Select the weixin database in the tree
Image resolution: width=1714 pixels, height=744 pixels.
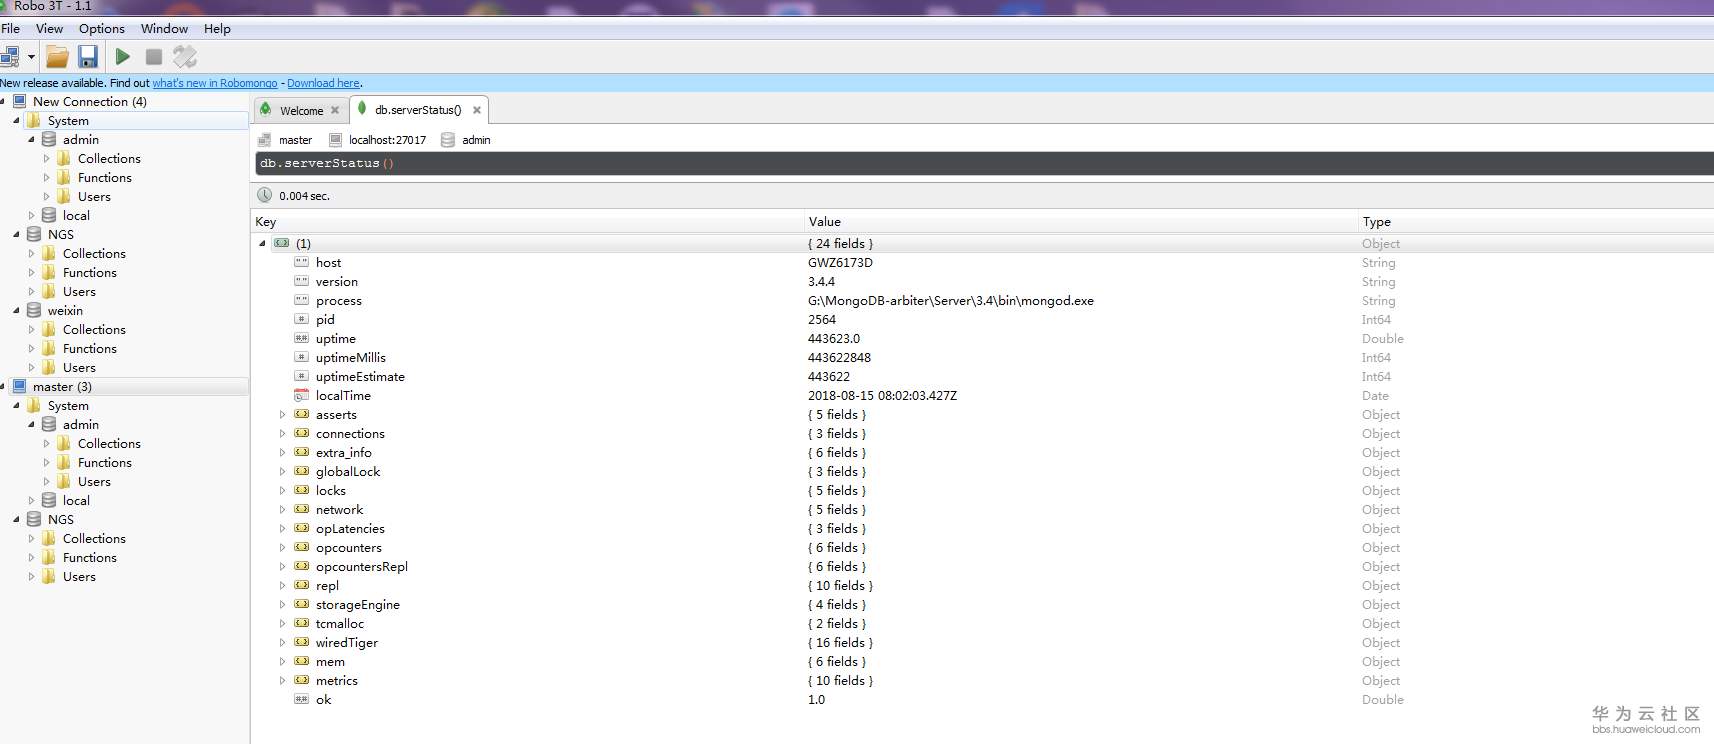[x=65, y=310]
